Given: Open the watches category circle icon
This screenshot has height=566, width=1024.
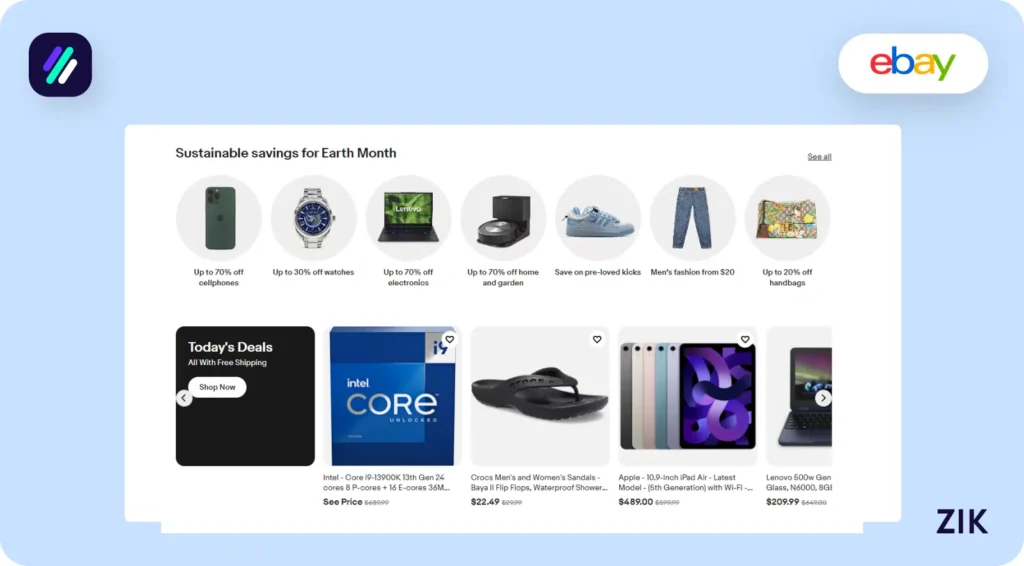Looking at the screenshot, I should click(314, 218).
